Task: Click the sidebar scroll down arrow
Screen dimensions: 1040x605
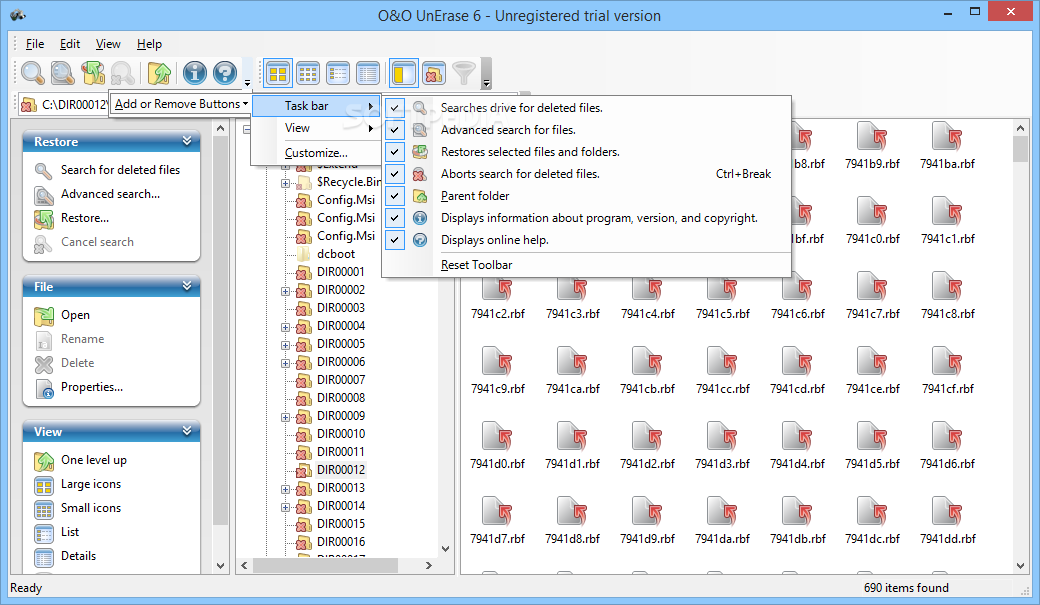Action: click(x=220, y=566)
